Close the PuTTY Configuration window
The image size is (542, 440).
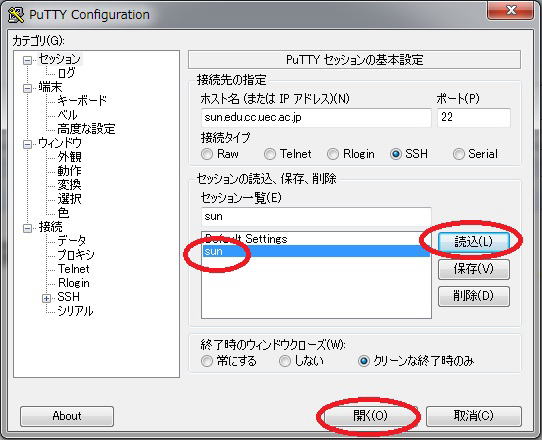pos(510,10)
